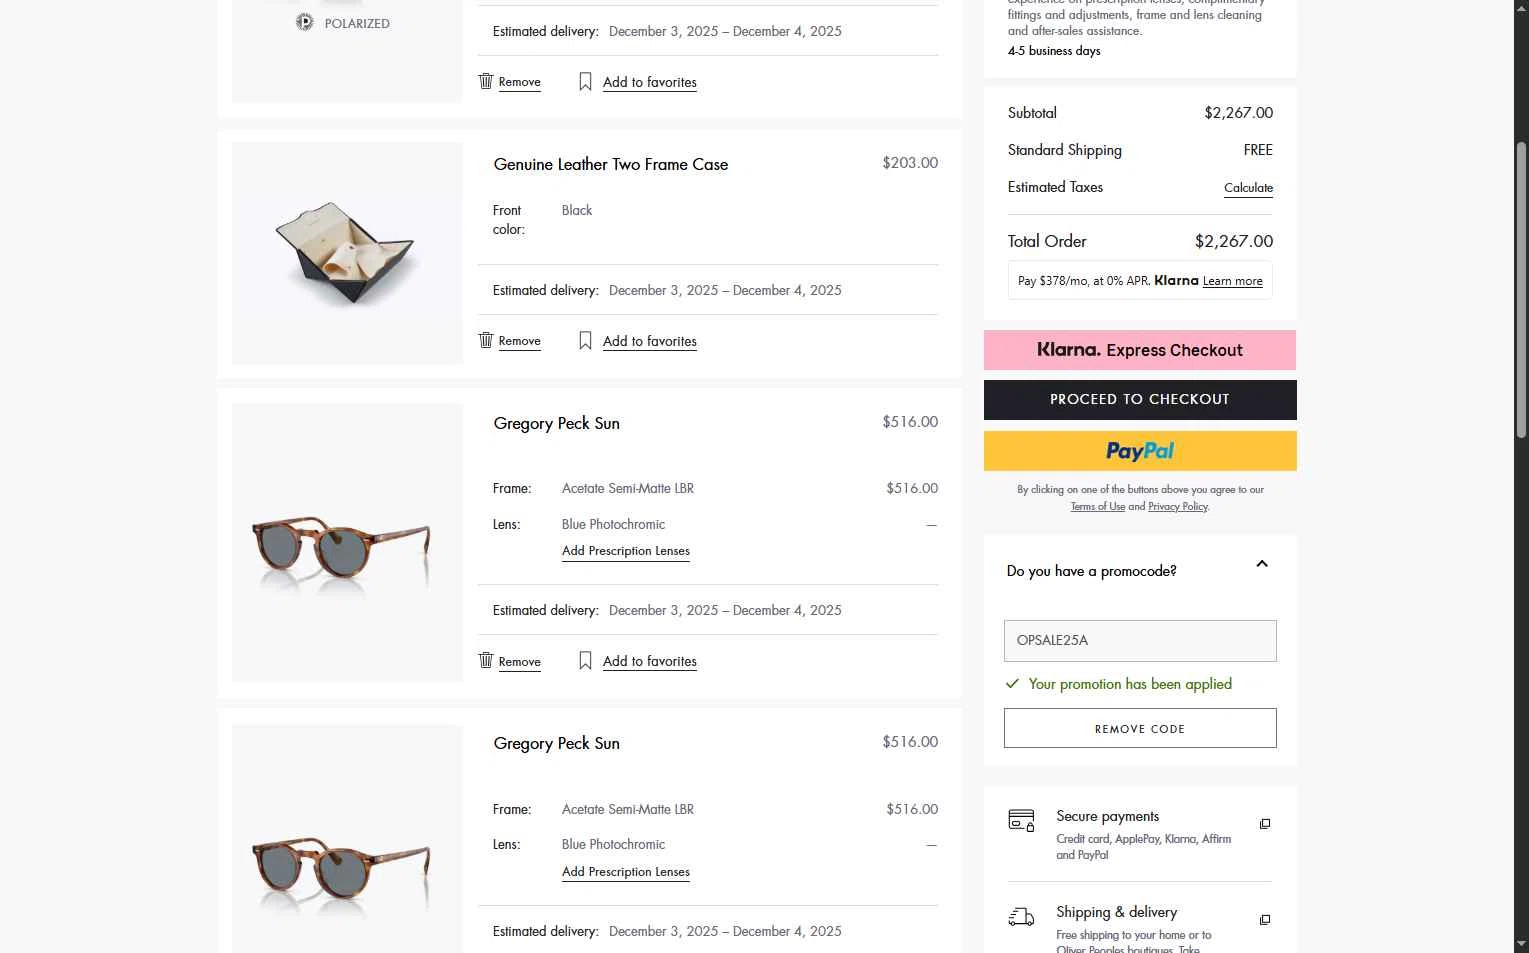The height and width of the screenshot is (953, 1529).
Task: Click '4-5 business days' text
Action: point(1054,51)
